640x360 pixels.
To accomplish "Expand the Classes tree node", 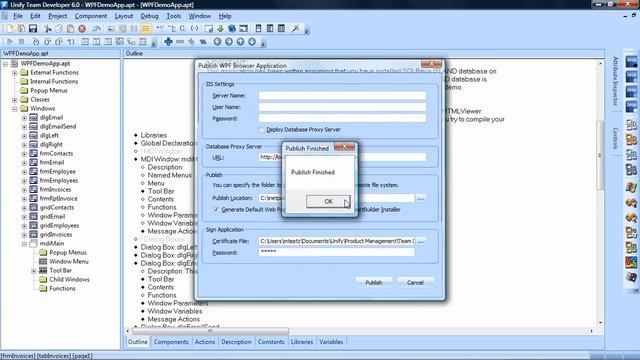I will click(x=15, y=100).
